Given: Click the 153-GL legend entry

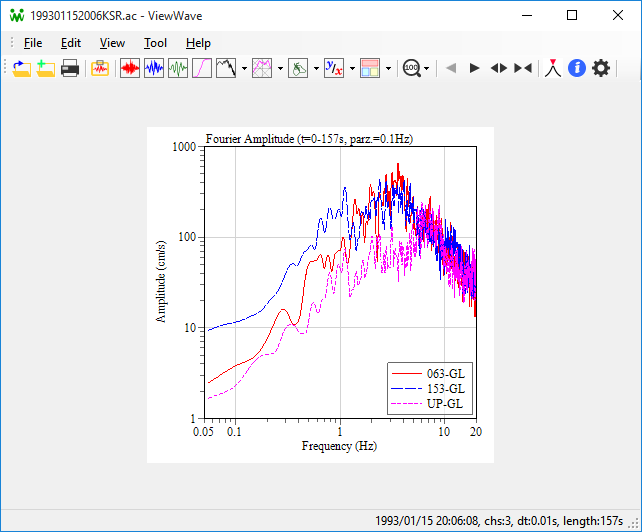Looking at the screenshot, I should pyautogui.click(x=428, y=389).
